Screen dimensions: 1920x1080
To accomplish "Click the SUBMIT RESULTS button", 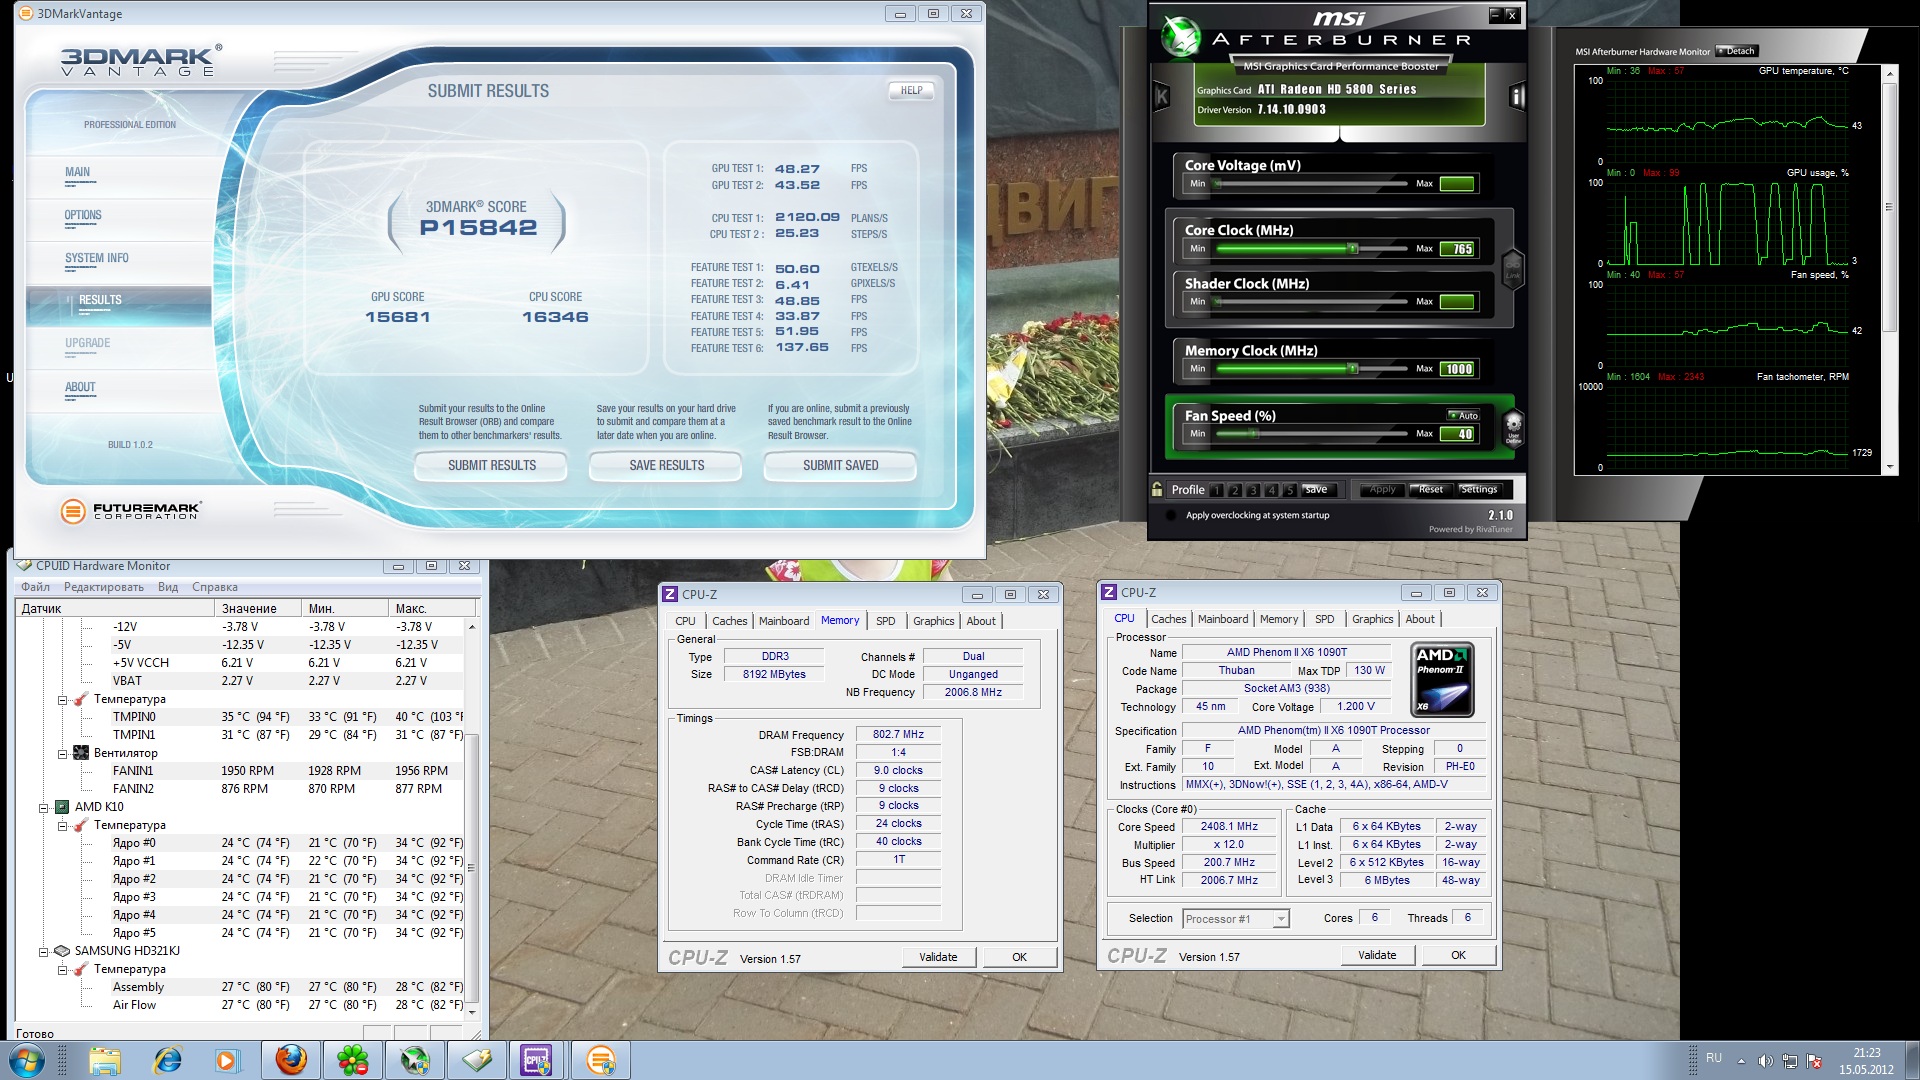I will [491, 466].
